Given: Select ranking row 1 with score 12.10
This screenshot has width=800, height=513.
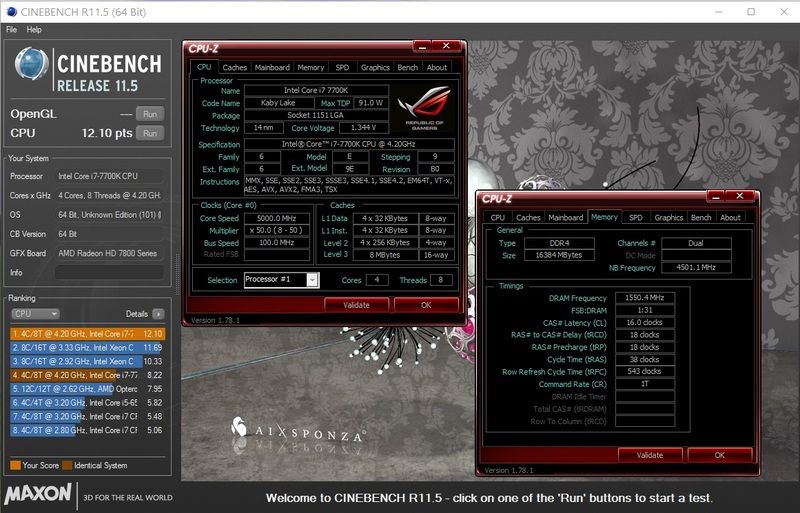Looking at the screenshot, I should pyautogui.click(x=88, y=334).
